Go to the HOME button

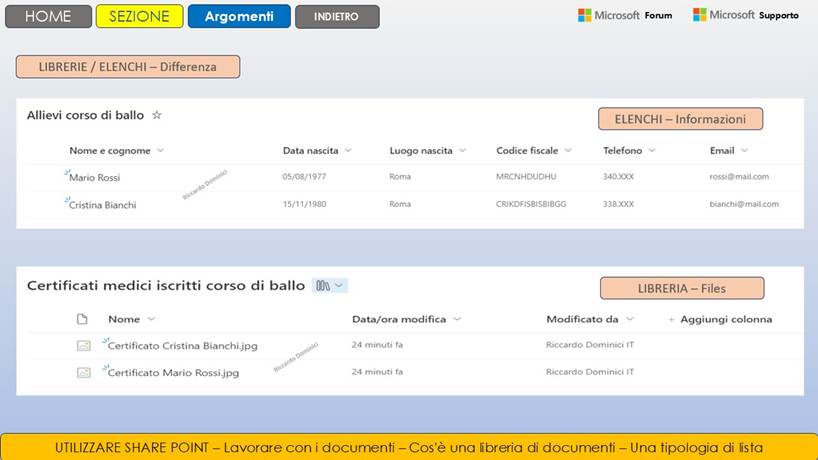48,16
